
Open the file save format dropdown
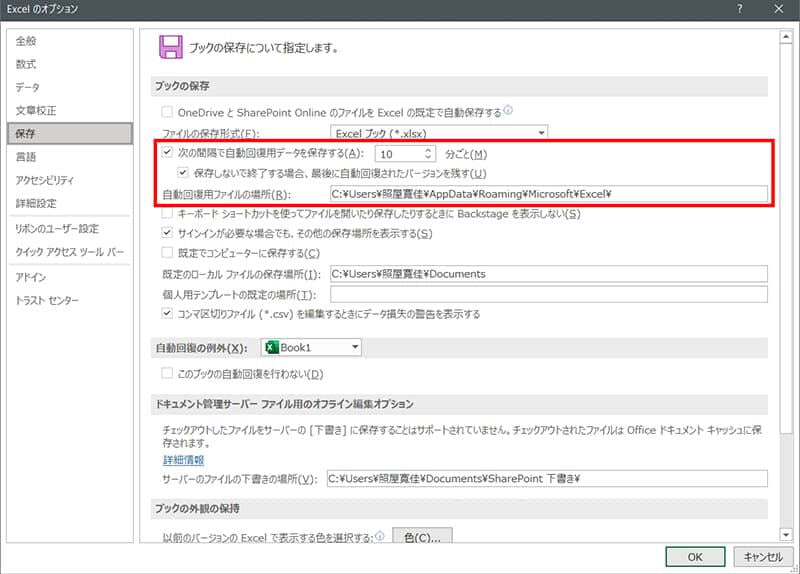coord(439,133)
